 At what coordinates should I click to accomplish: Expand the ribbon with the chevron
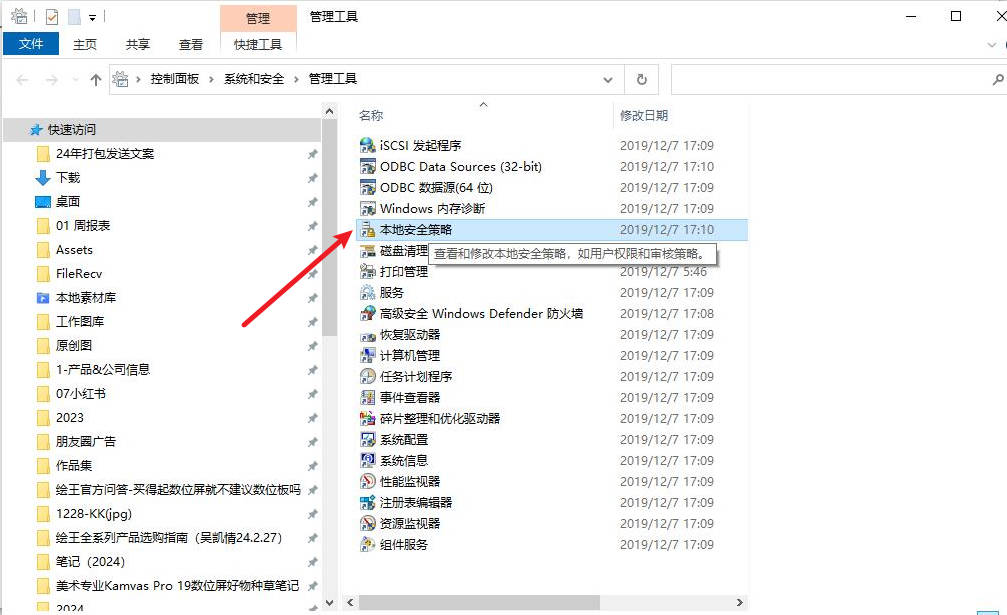992,45
